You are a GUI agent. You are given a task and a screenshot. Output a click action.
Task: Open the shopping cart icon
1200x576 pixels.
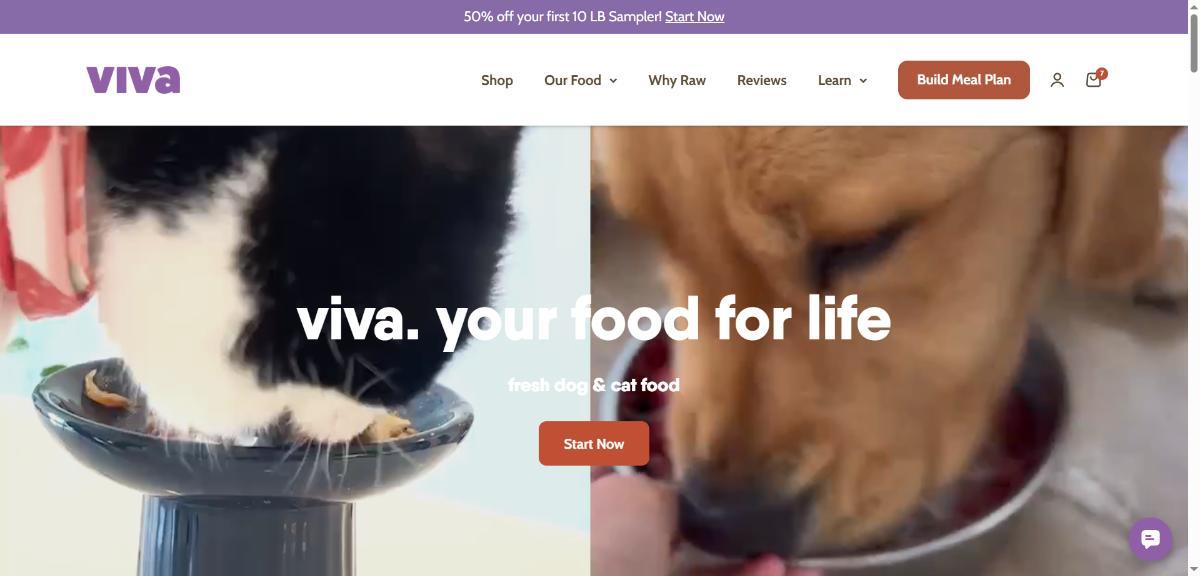[1093, 80]
